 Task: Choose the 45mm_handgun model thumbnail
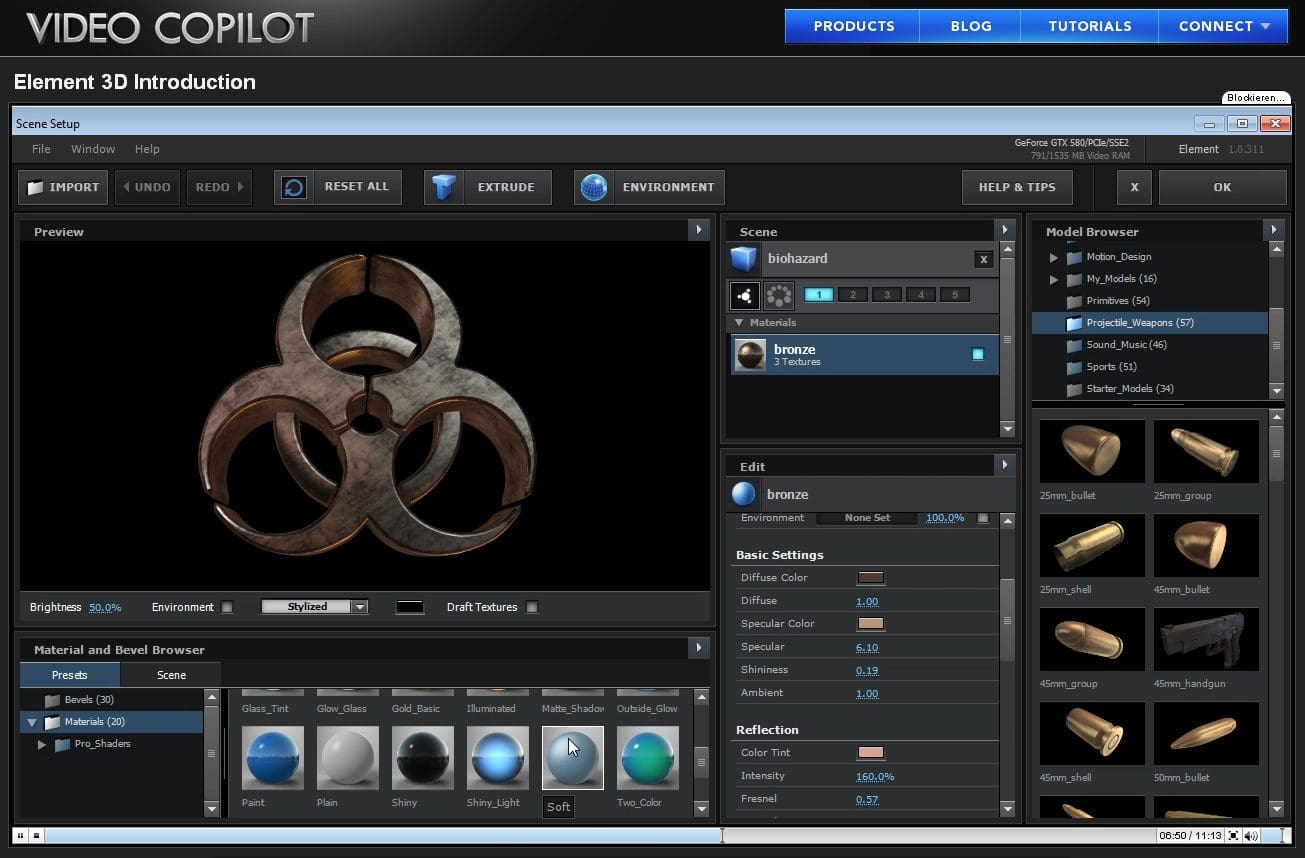[1206, 640]
